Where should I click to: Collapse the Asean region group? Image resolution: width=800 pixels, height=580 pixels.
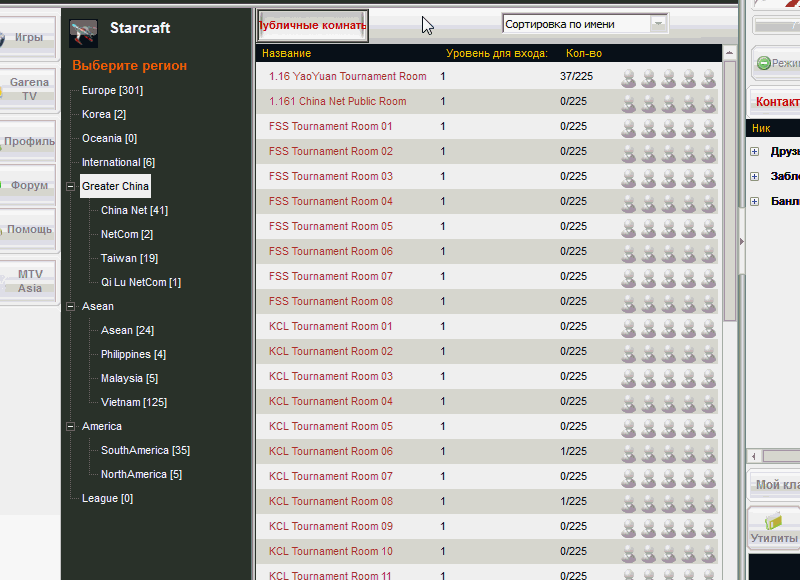tap(71, 306)
